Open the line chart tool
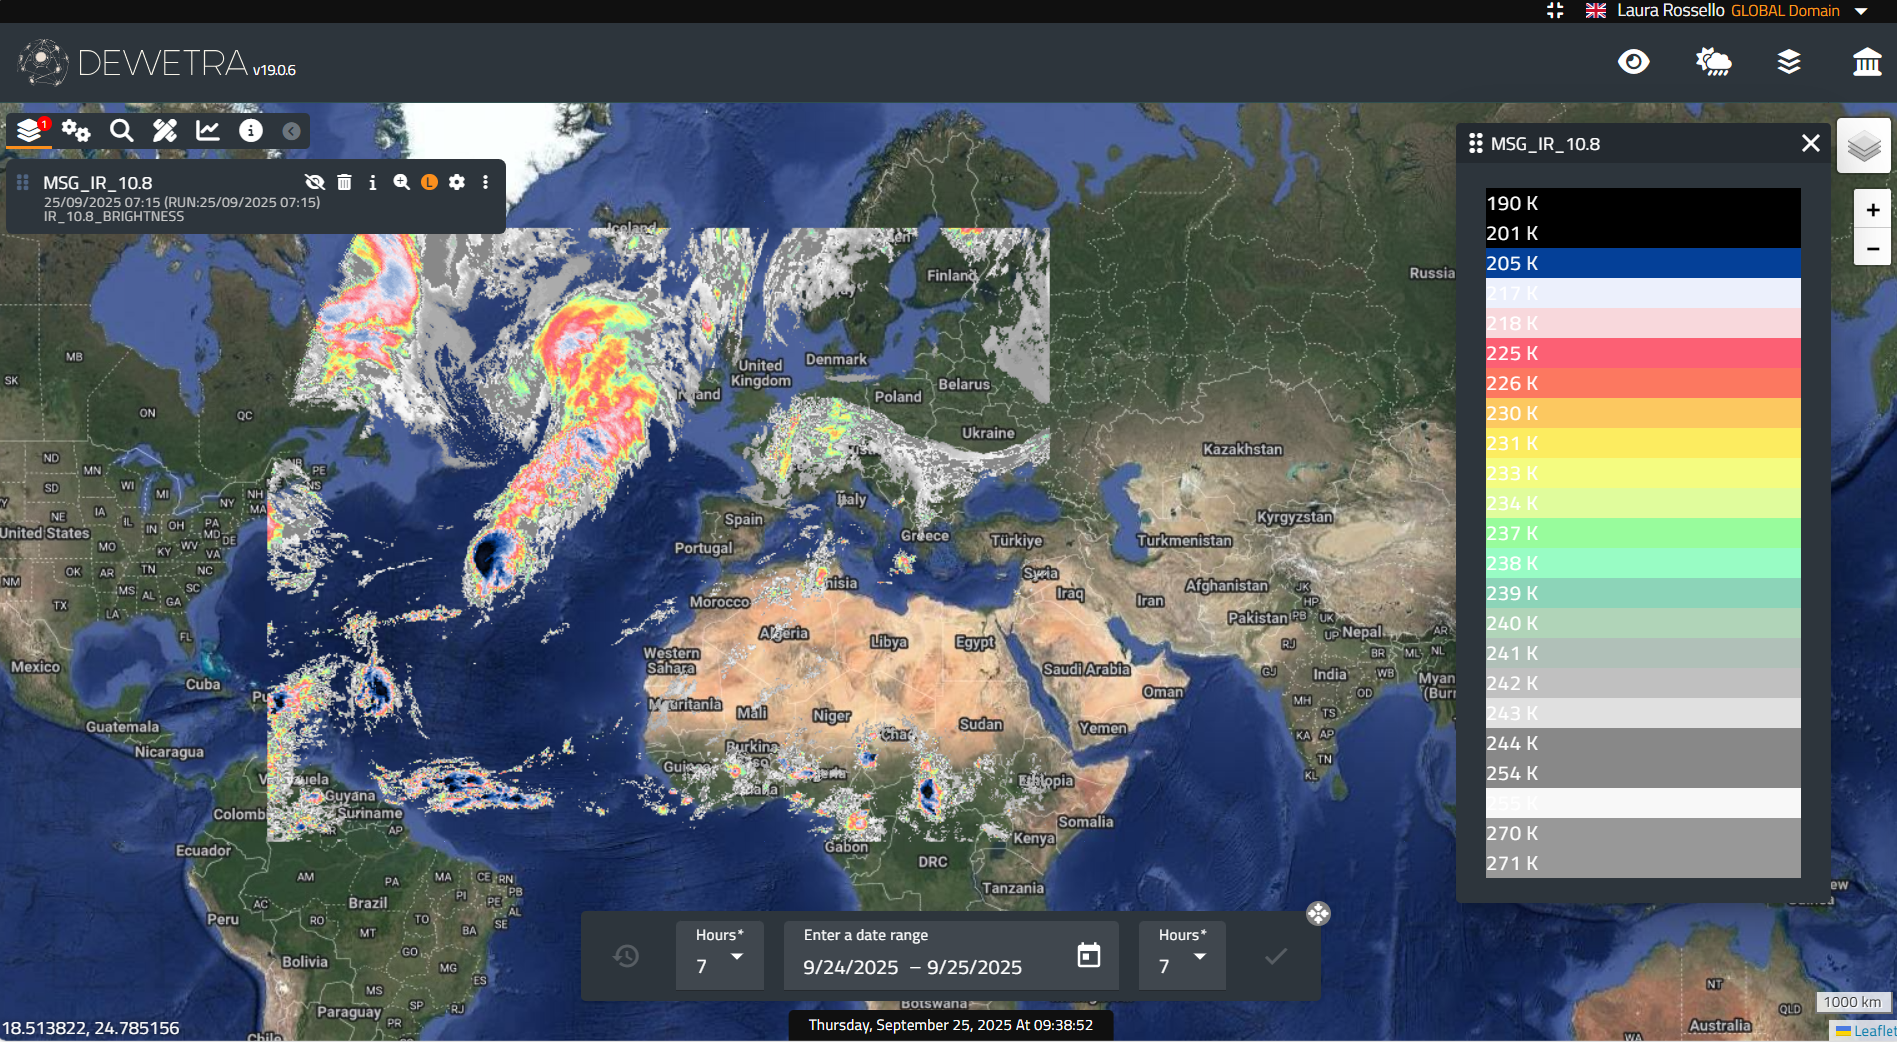 208,131
